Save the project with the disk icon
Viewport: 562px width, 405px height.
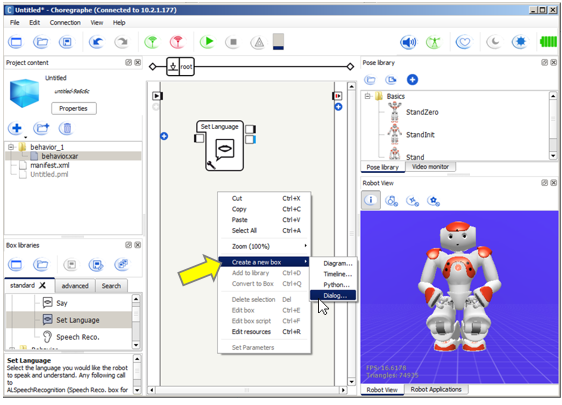pos(66,42)
